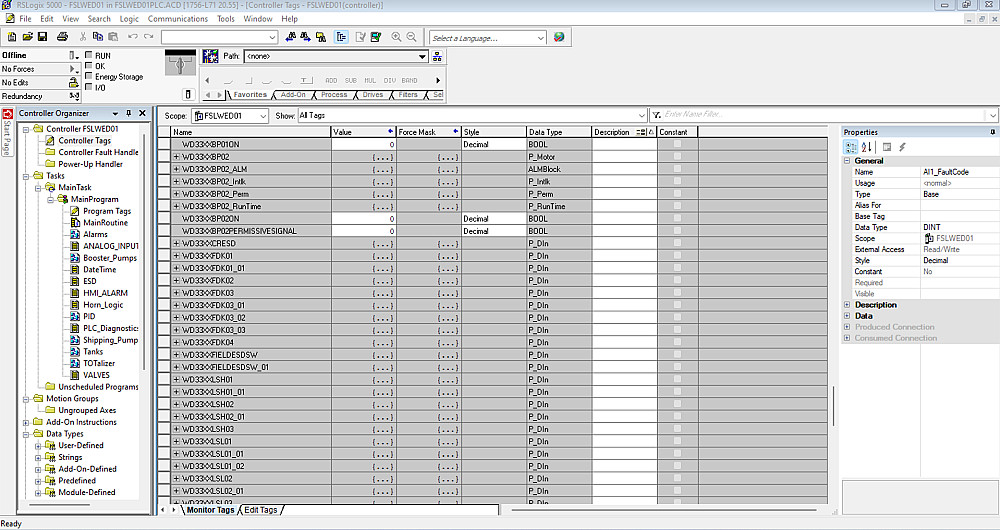Toggle Constant checkbox for WD33XBP02PERMISSIVESIGNAL
Screen dimensions: 1000x530
tap(677, 231)
